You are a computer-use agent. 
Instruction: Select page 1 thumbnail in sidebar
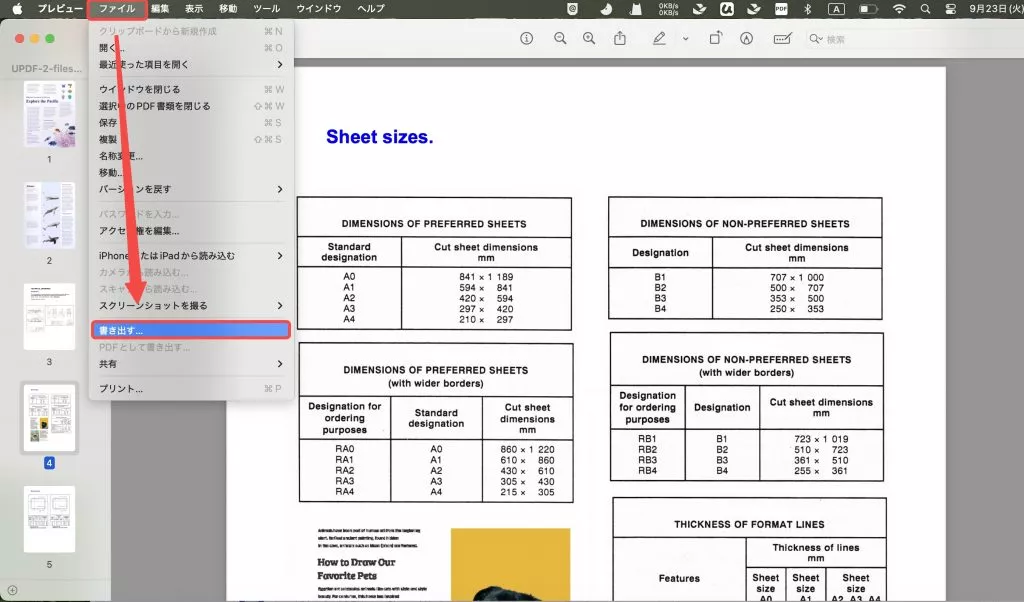tap(50, 114)
